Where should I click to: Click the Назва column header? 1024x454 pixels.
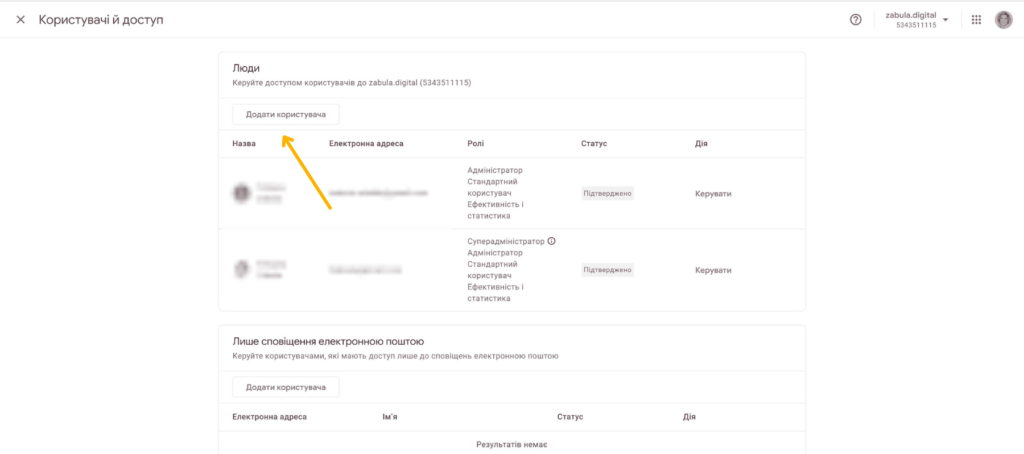pos(244,143)
